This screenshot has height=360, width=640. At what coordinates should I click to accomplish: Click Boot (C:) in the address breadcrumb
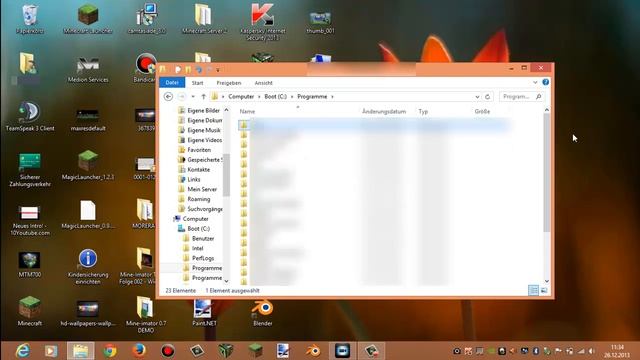click(276, 97)
